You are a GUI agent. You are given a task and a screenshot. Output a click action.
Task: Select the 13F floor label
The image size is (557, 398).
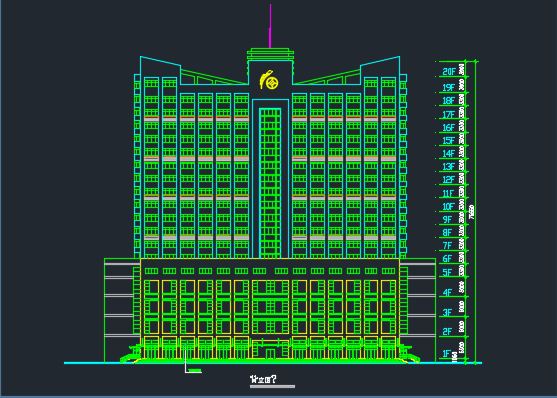point(449,166)
